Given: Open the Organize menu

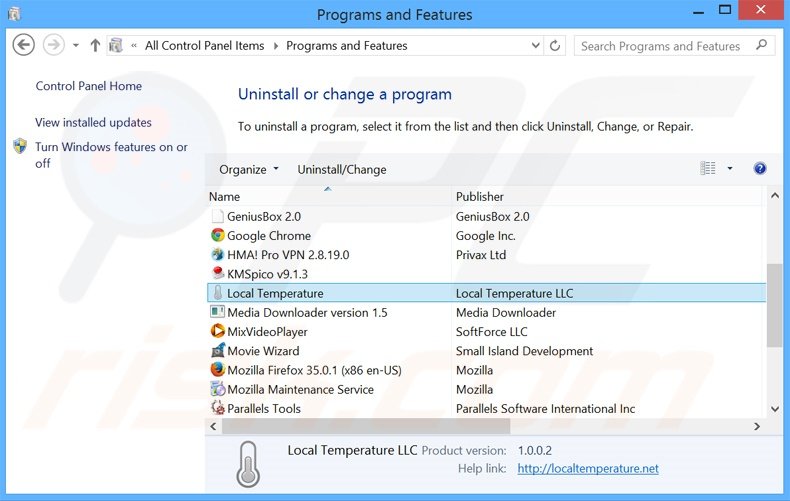Looking at the screenshot, I should (249, 170).
